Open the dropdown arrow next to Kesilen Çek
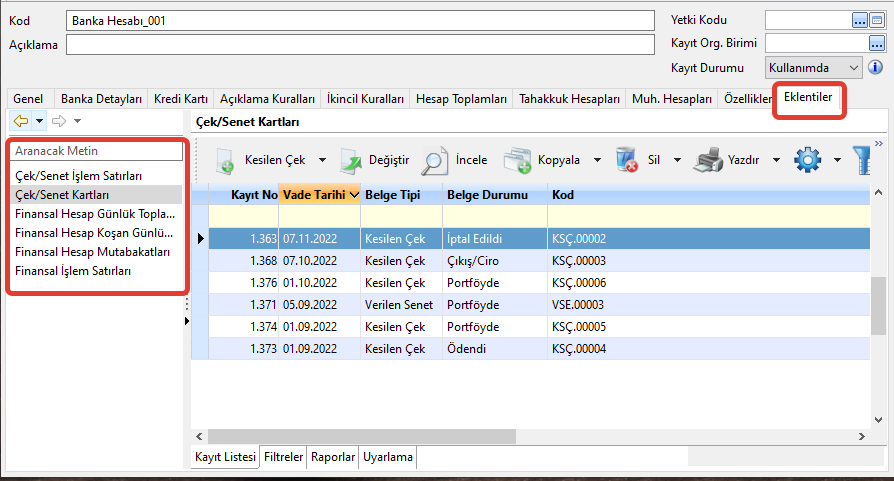Screen dimensions: 894x481 pyautogui.click(x=322, y=160)
